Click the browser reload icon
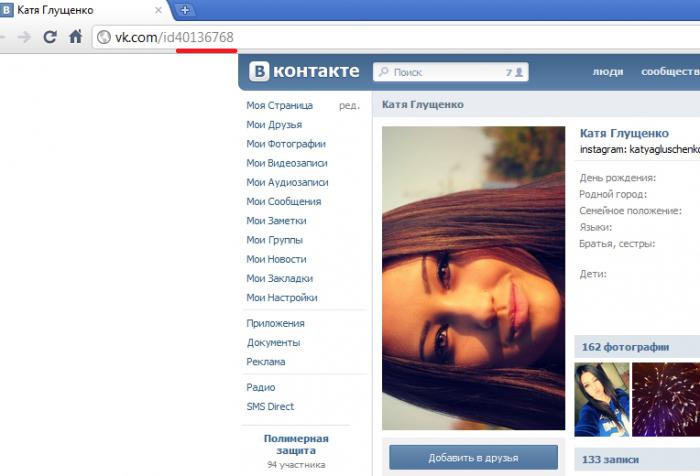 (x=50, y=37)
